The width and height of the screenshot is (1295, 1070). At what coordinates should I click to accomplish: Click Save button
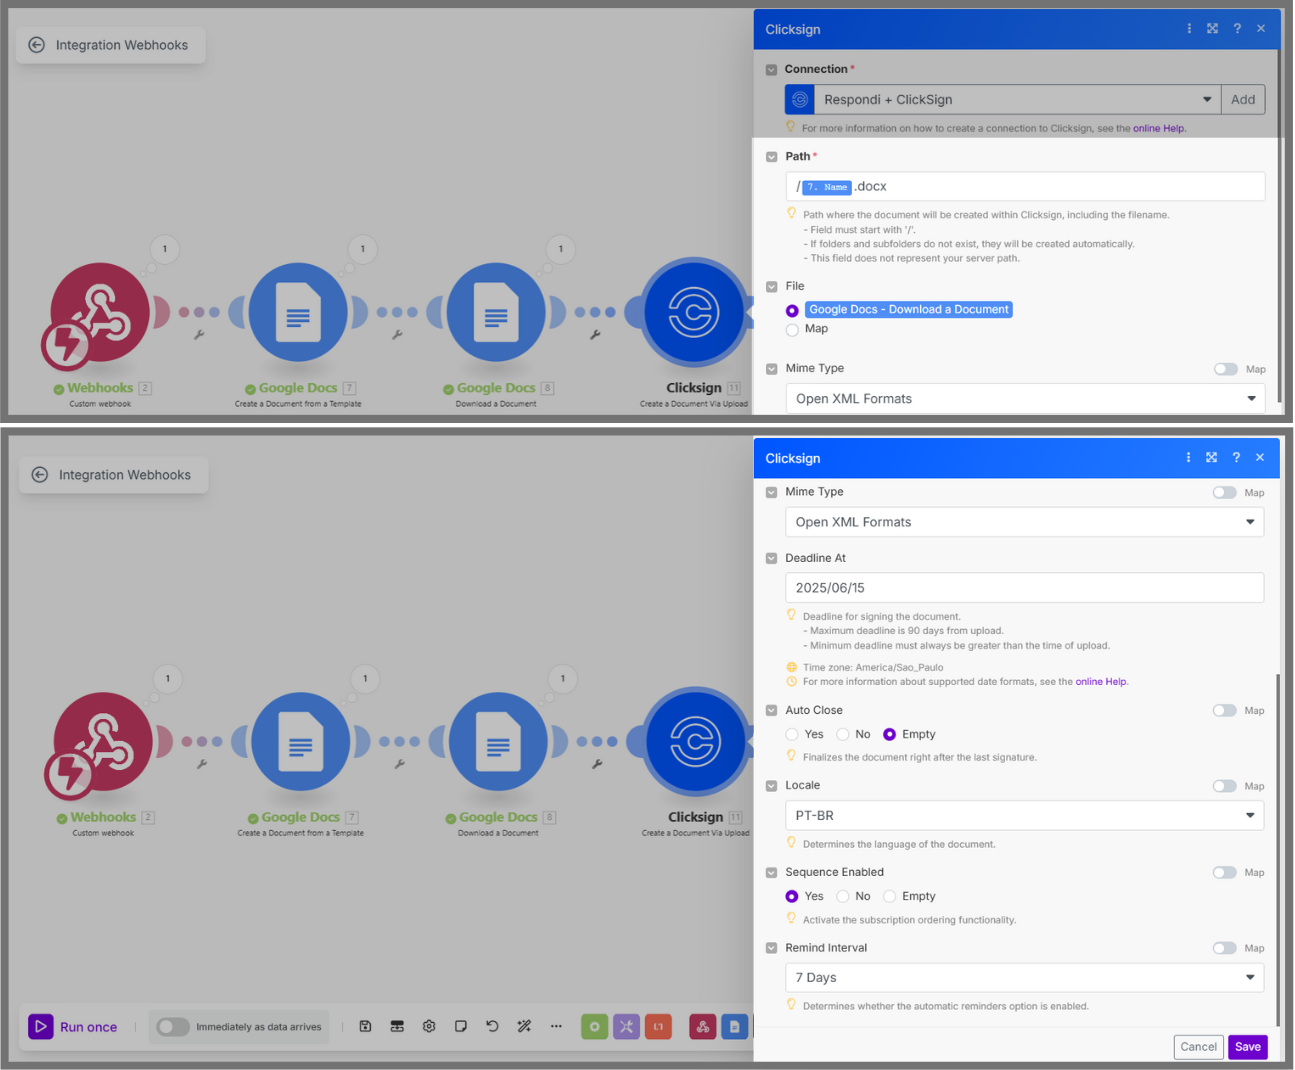[1247, 1047]
